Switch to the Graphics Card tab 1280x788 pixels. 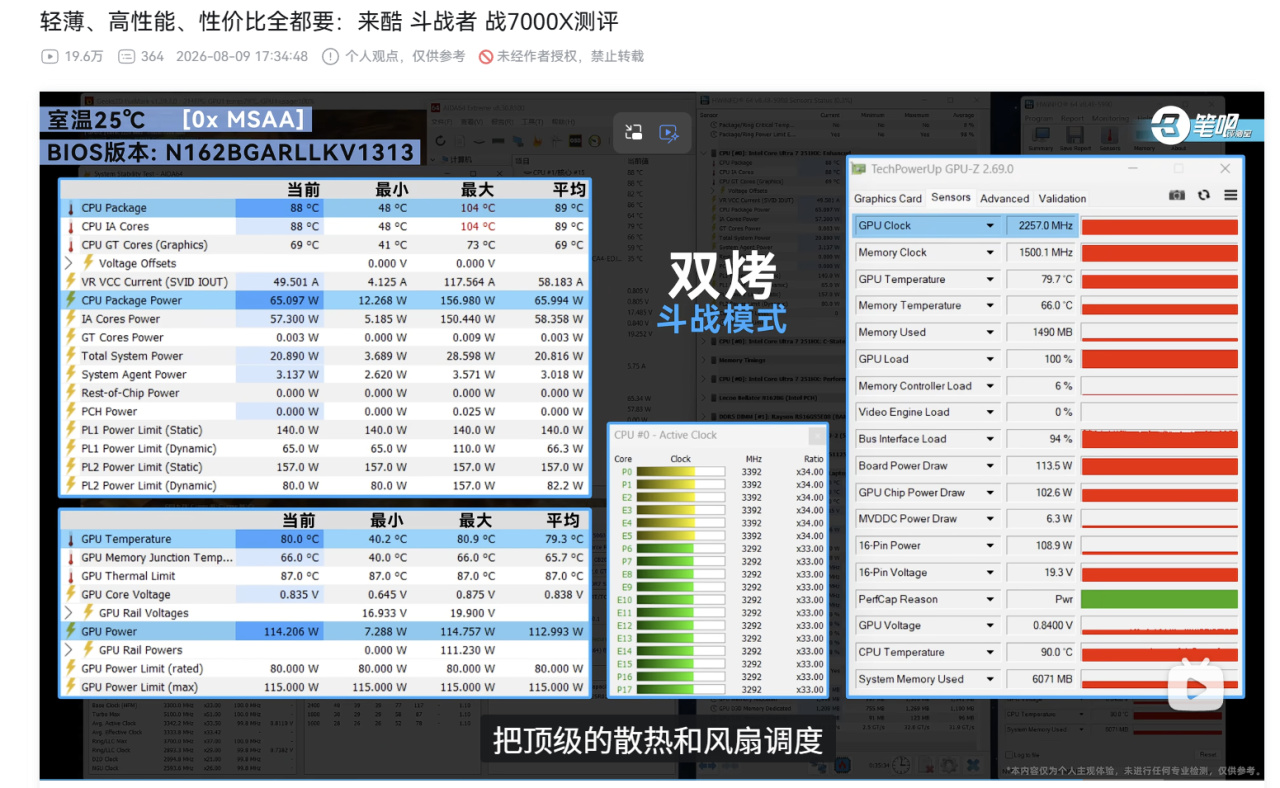888,198
